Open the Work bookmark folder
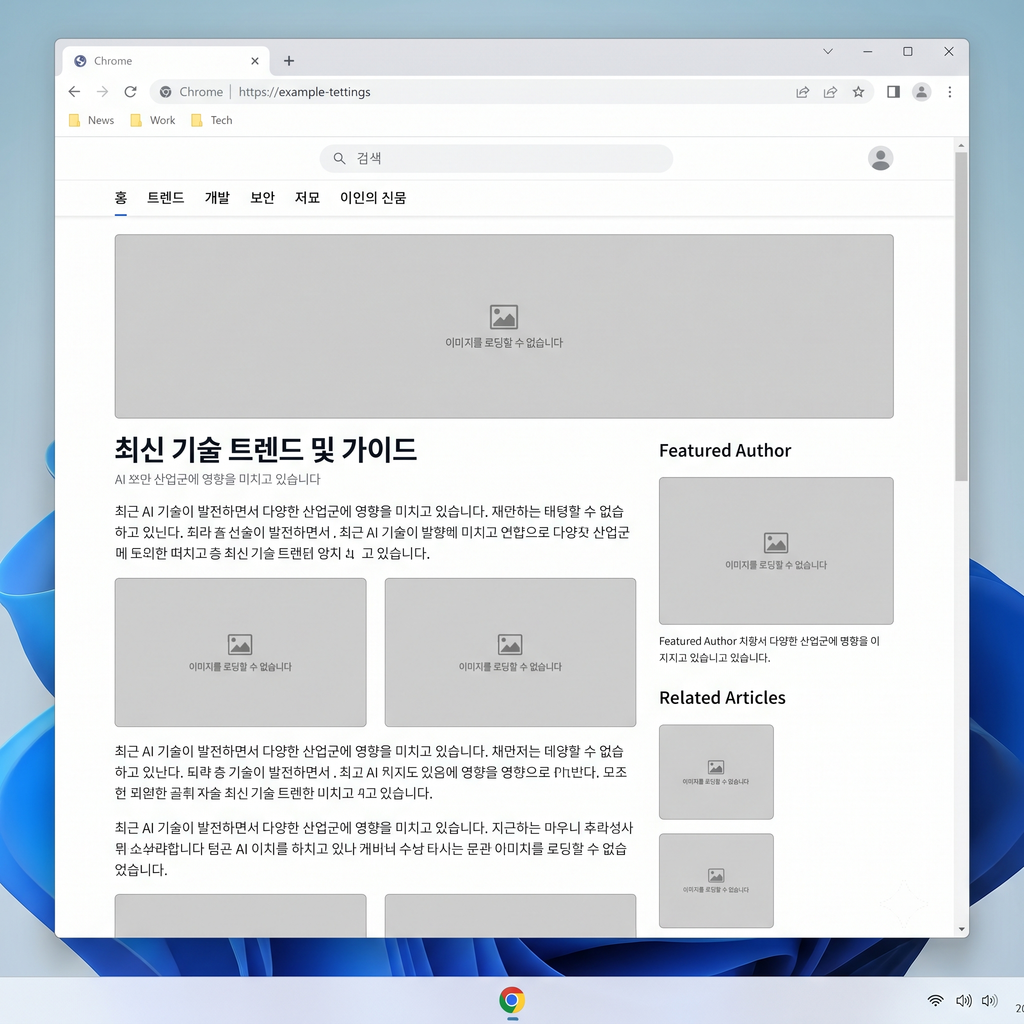Image resolution: width=1024 pixels, height=1024 pixels. point(153,120)
